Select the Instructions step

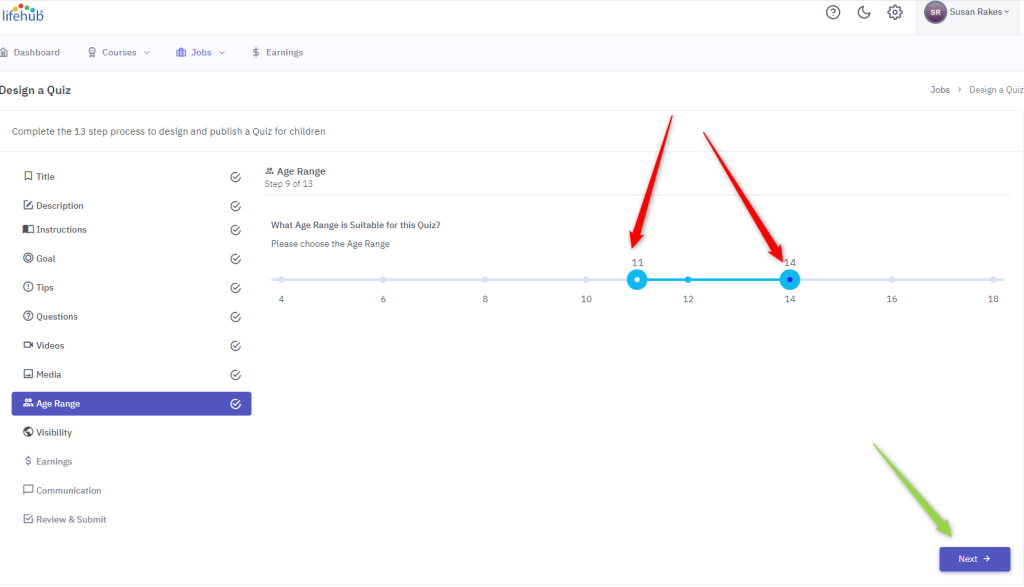[x=131, y=230]
